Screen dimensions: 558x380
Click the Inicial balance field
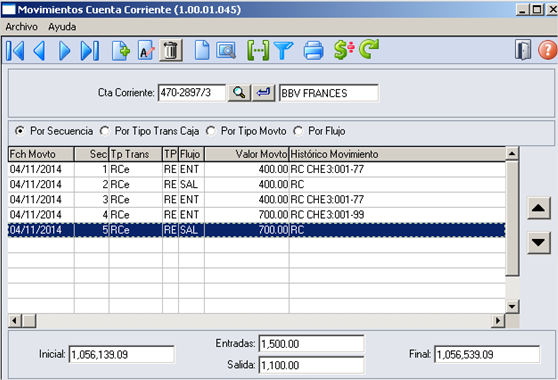[121, 354]
